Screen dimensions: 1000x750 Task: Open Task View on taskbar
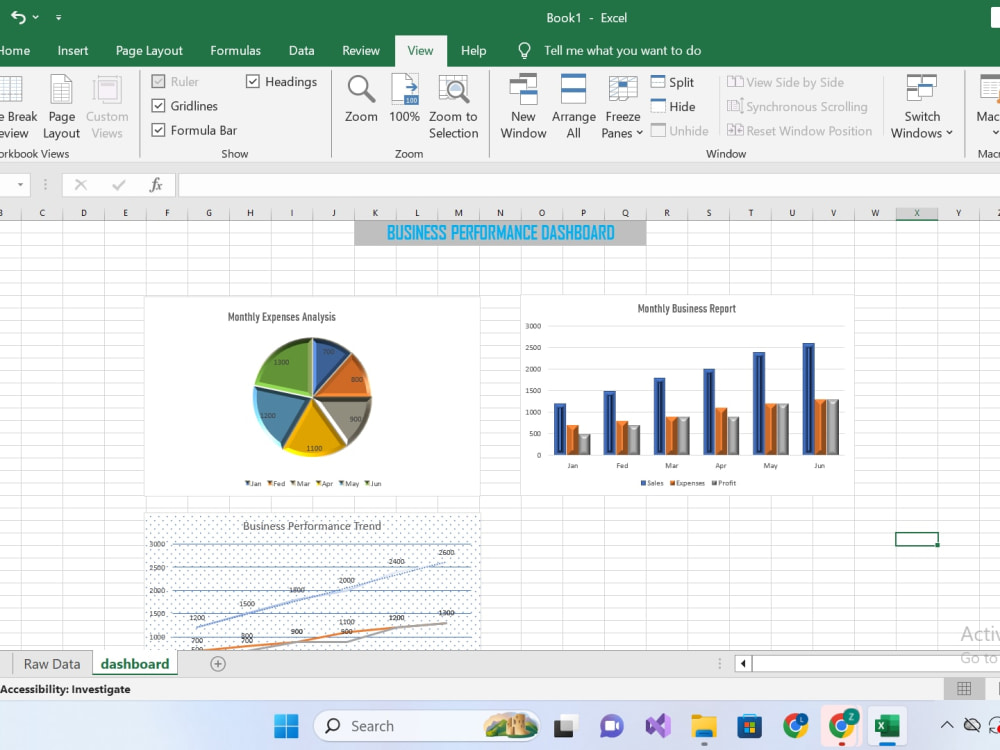[564, 726]
